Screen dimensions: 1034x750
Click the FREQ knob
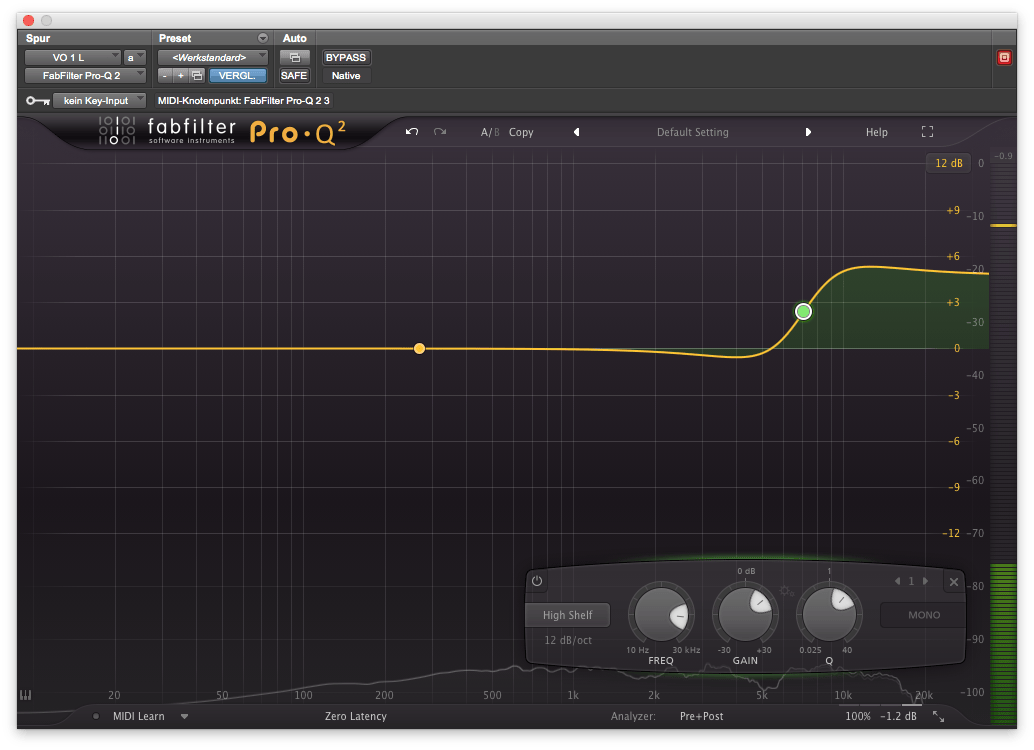click(661, 615)
